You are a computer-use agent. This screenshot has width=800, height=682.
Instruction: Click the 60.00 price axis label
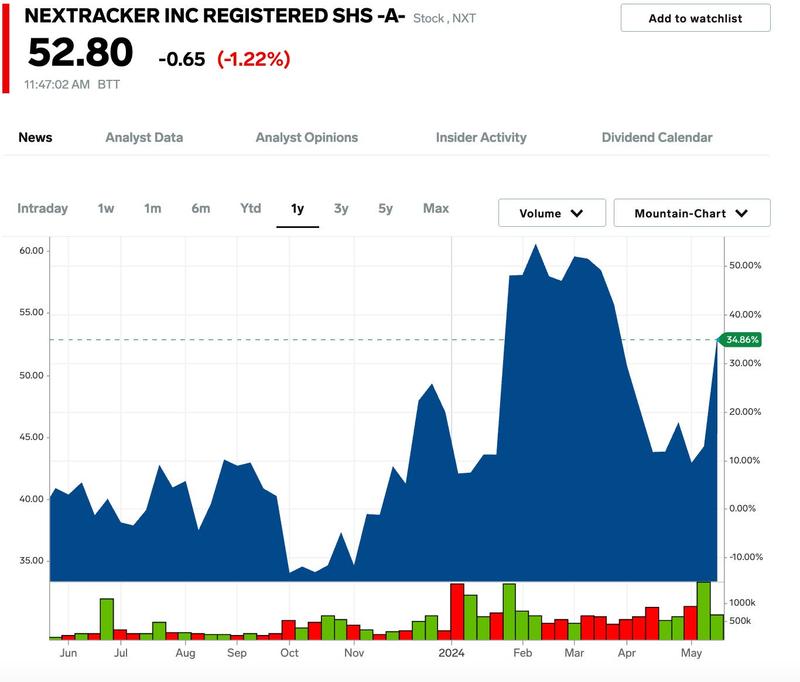(32, 250)
